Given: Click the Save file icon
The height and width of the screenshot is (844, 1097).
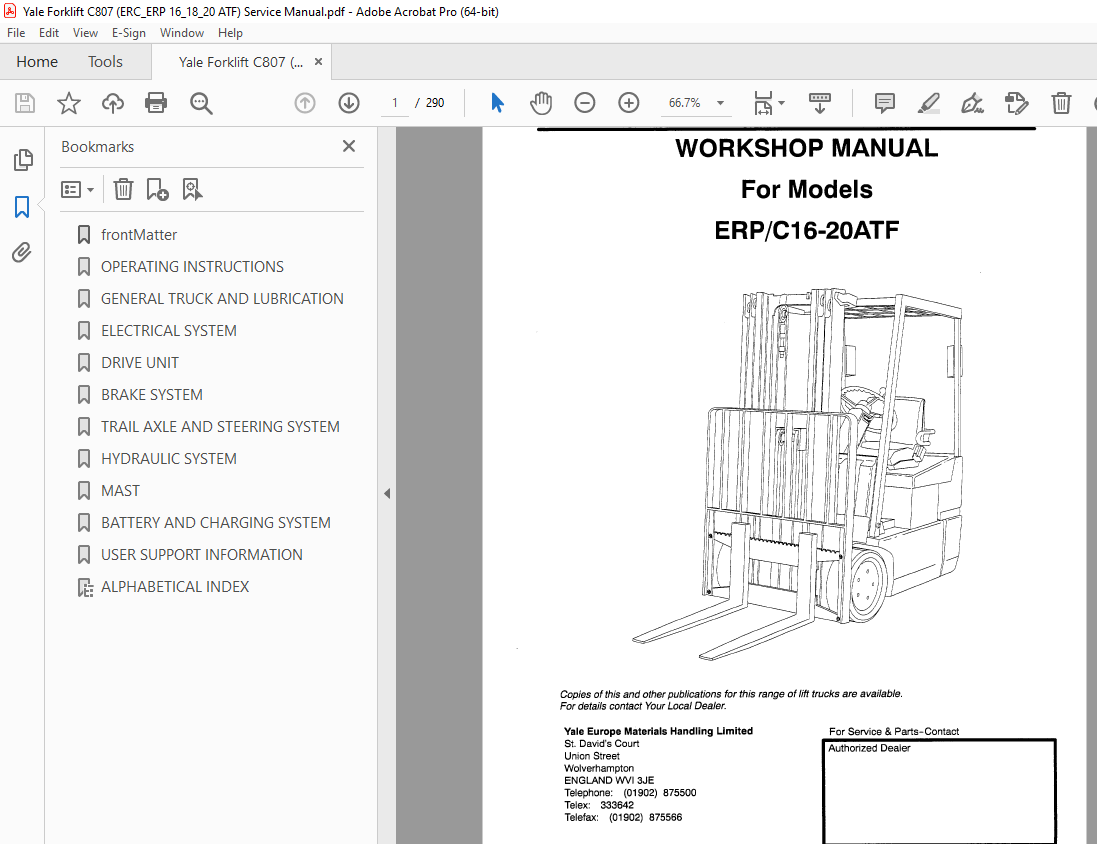Looking at the screenshot, I should pos(25,103).
